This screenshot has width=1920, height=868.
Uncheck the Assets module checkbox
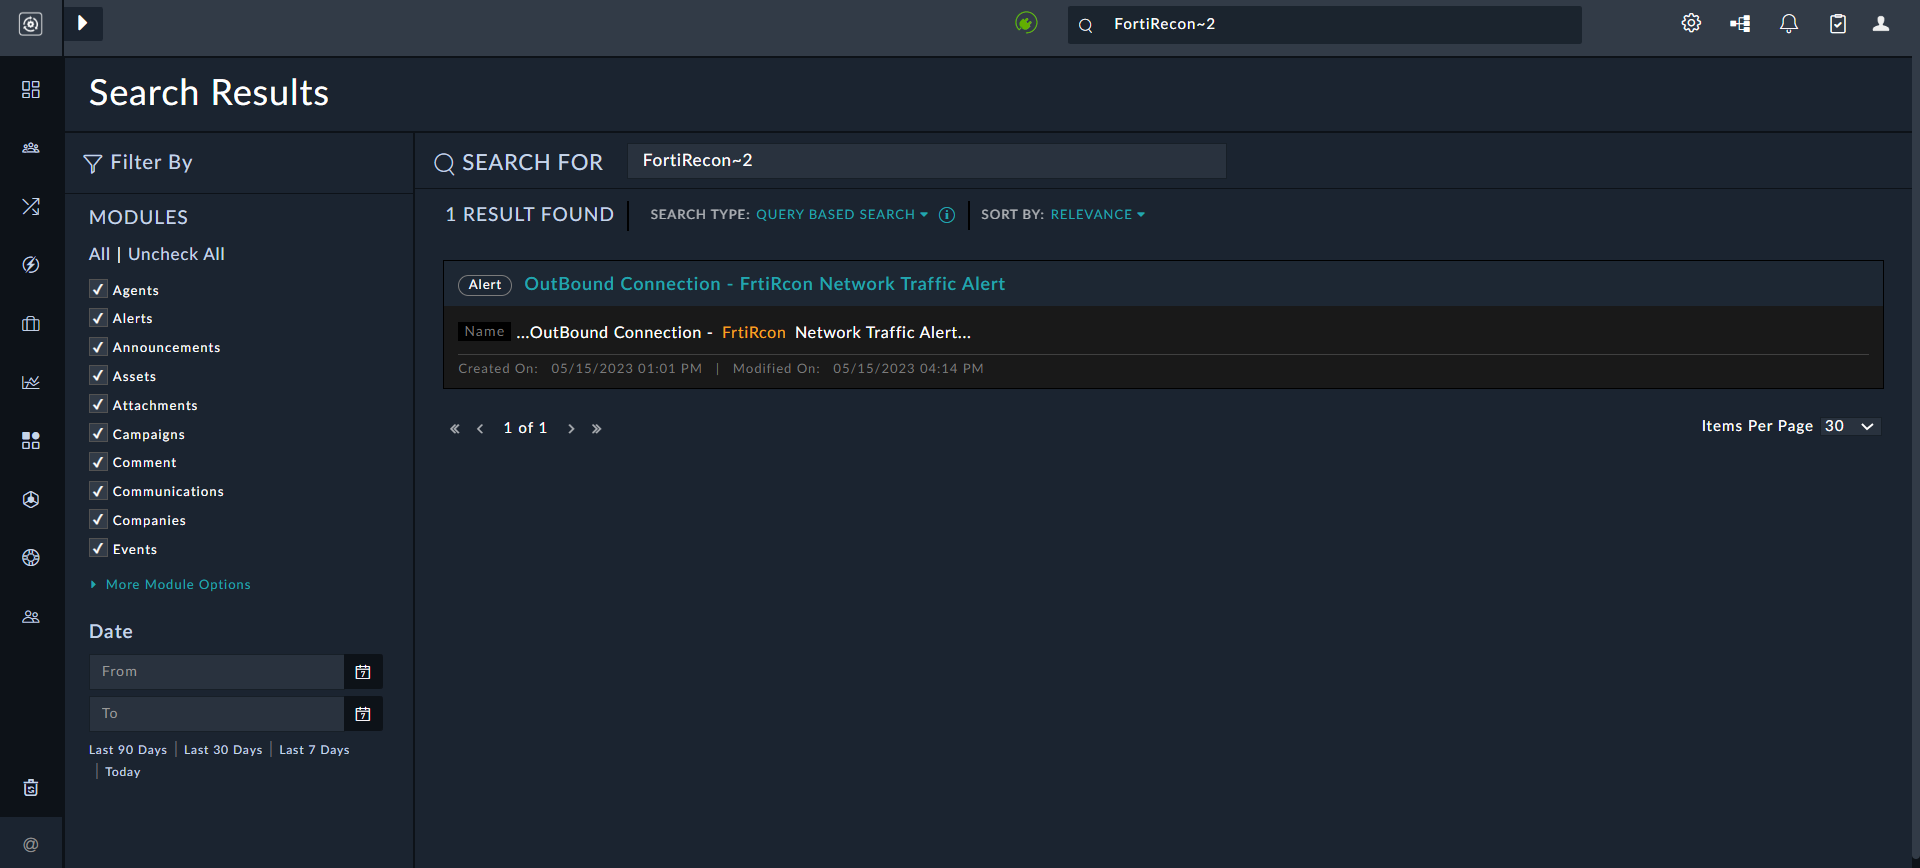click(x=98, y=376)
